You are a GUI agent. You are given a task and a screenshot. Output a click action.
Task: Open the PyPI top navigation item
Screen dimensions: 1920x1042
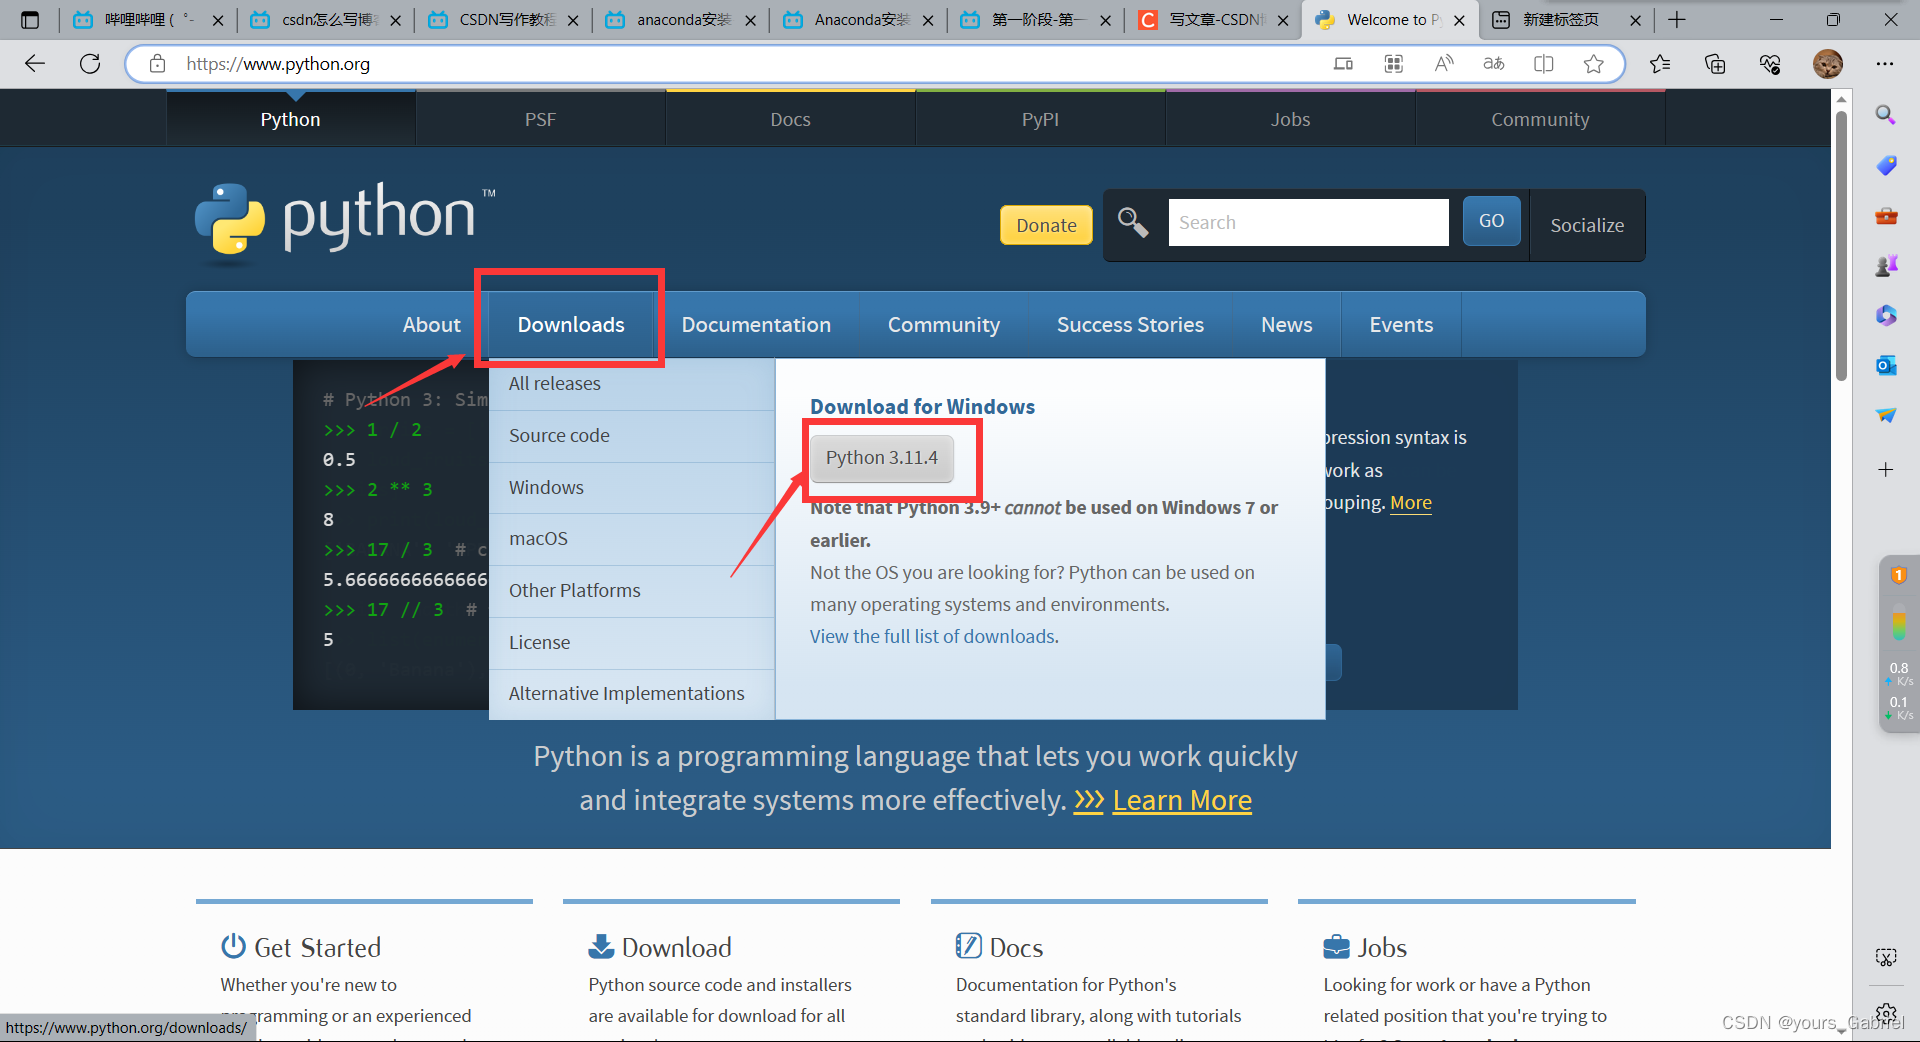coord(1040,119)
